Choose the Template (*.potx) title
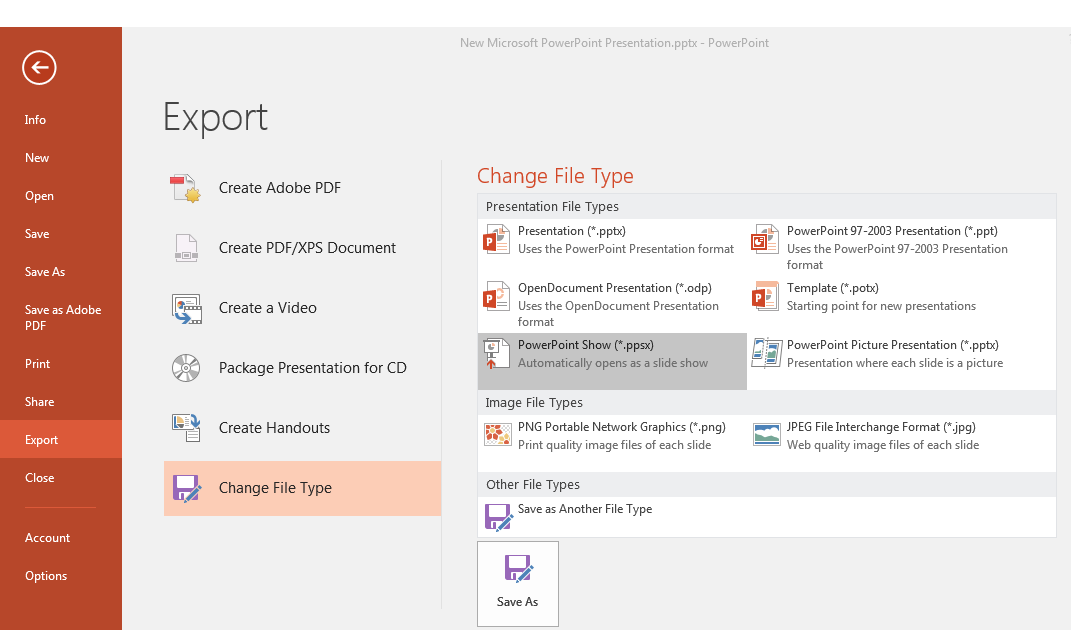Image resolution: width=1071 pixels, height=630 pixels. (833, 288)
